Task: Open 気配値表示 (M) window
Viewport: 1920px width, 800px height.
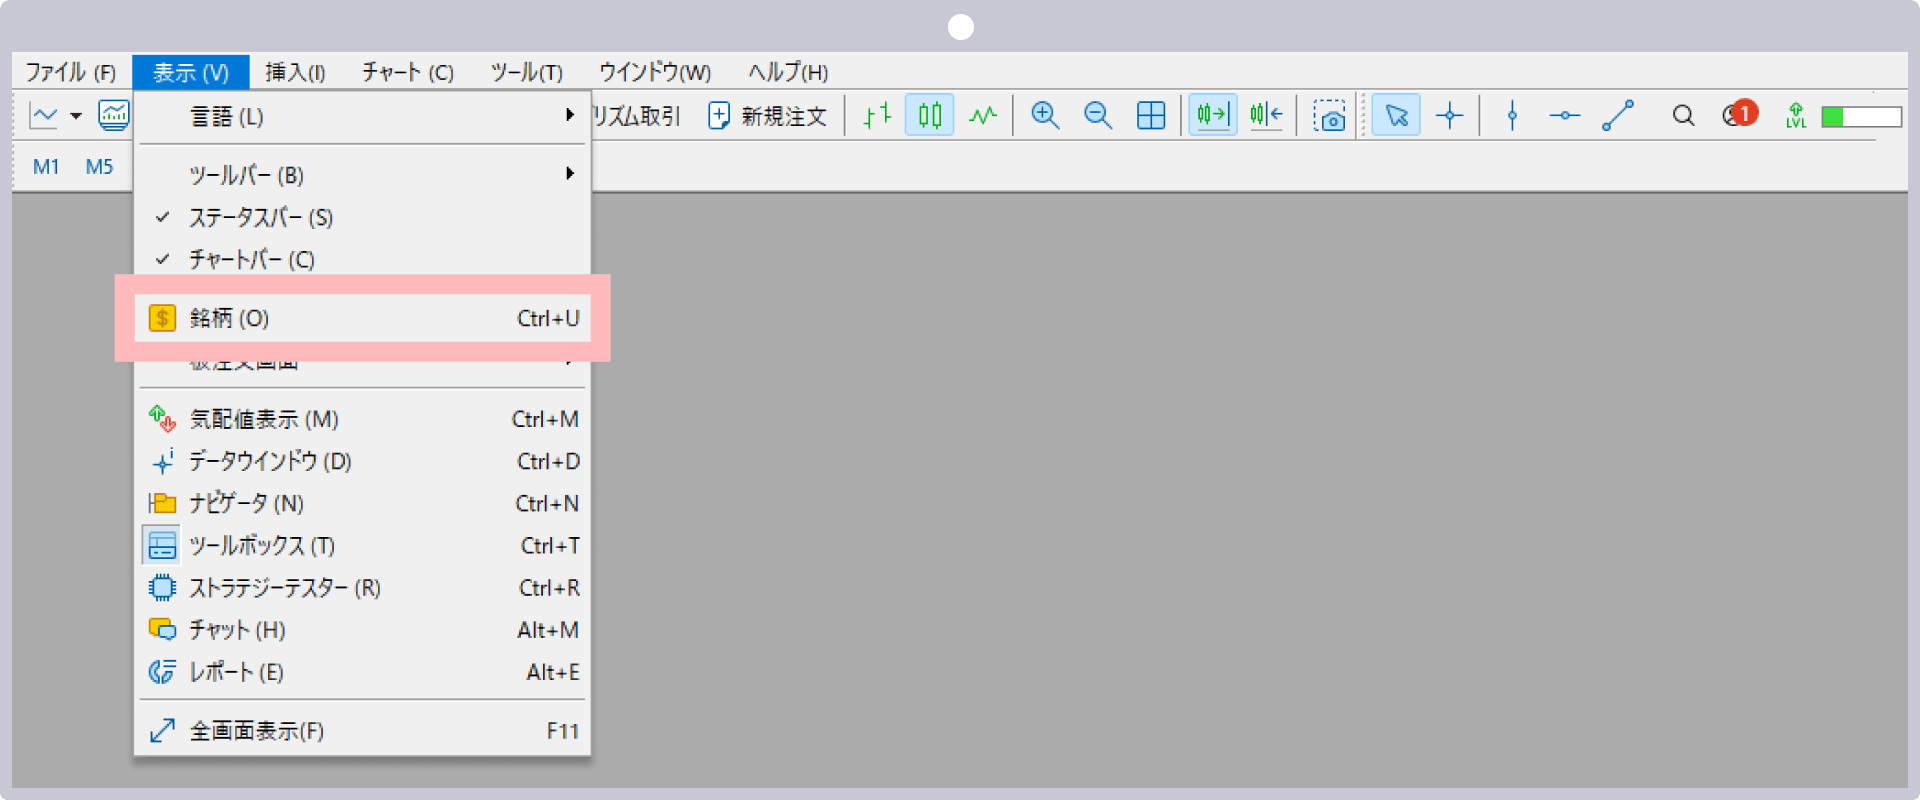Action: [x=362, y=419]
